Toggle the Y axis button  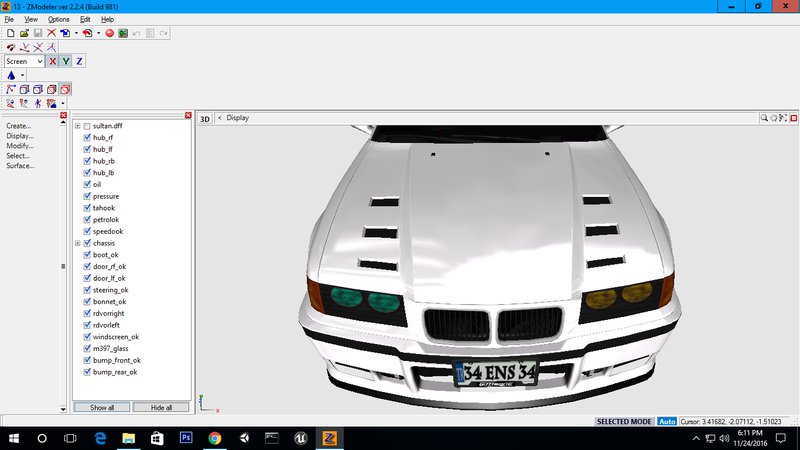click(x=66, y=61)
